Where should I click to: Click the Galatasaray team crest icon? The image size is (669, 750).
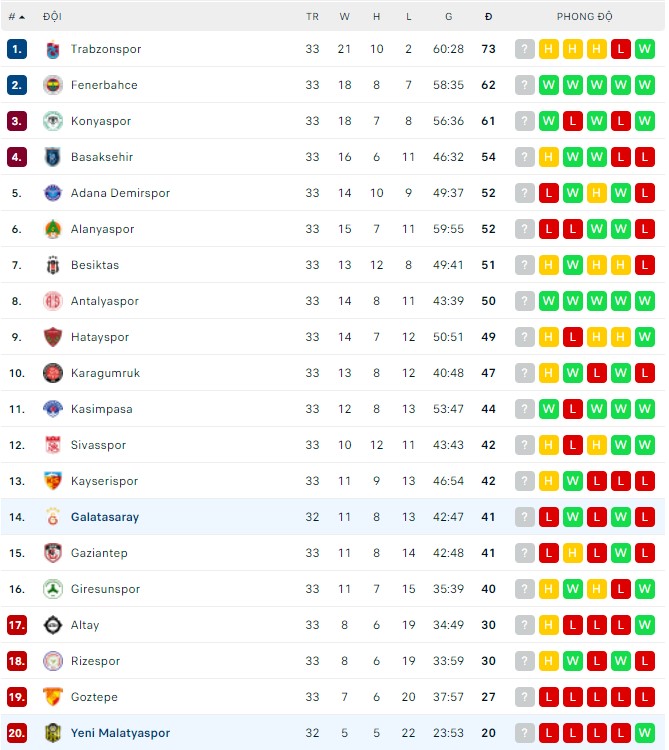(53, 517)
